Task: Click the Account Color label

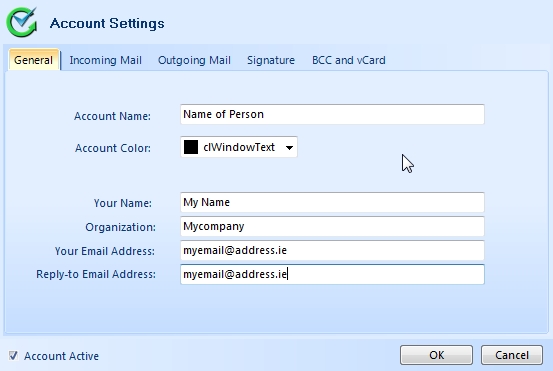Action: tap(113, 148)
